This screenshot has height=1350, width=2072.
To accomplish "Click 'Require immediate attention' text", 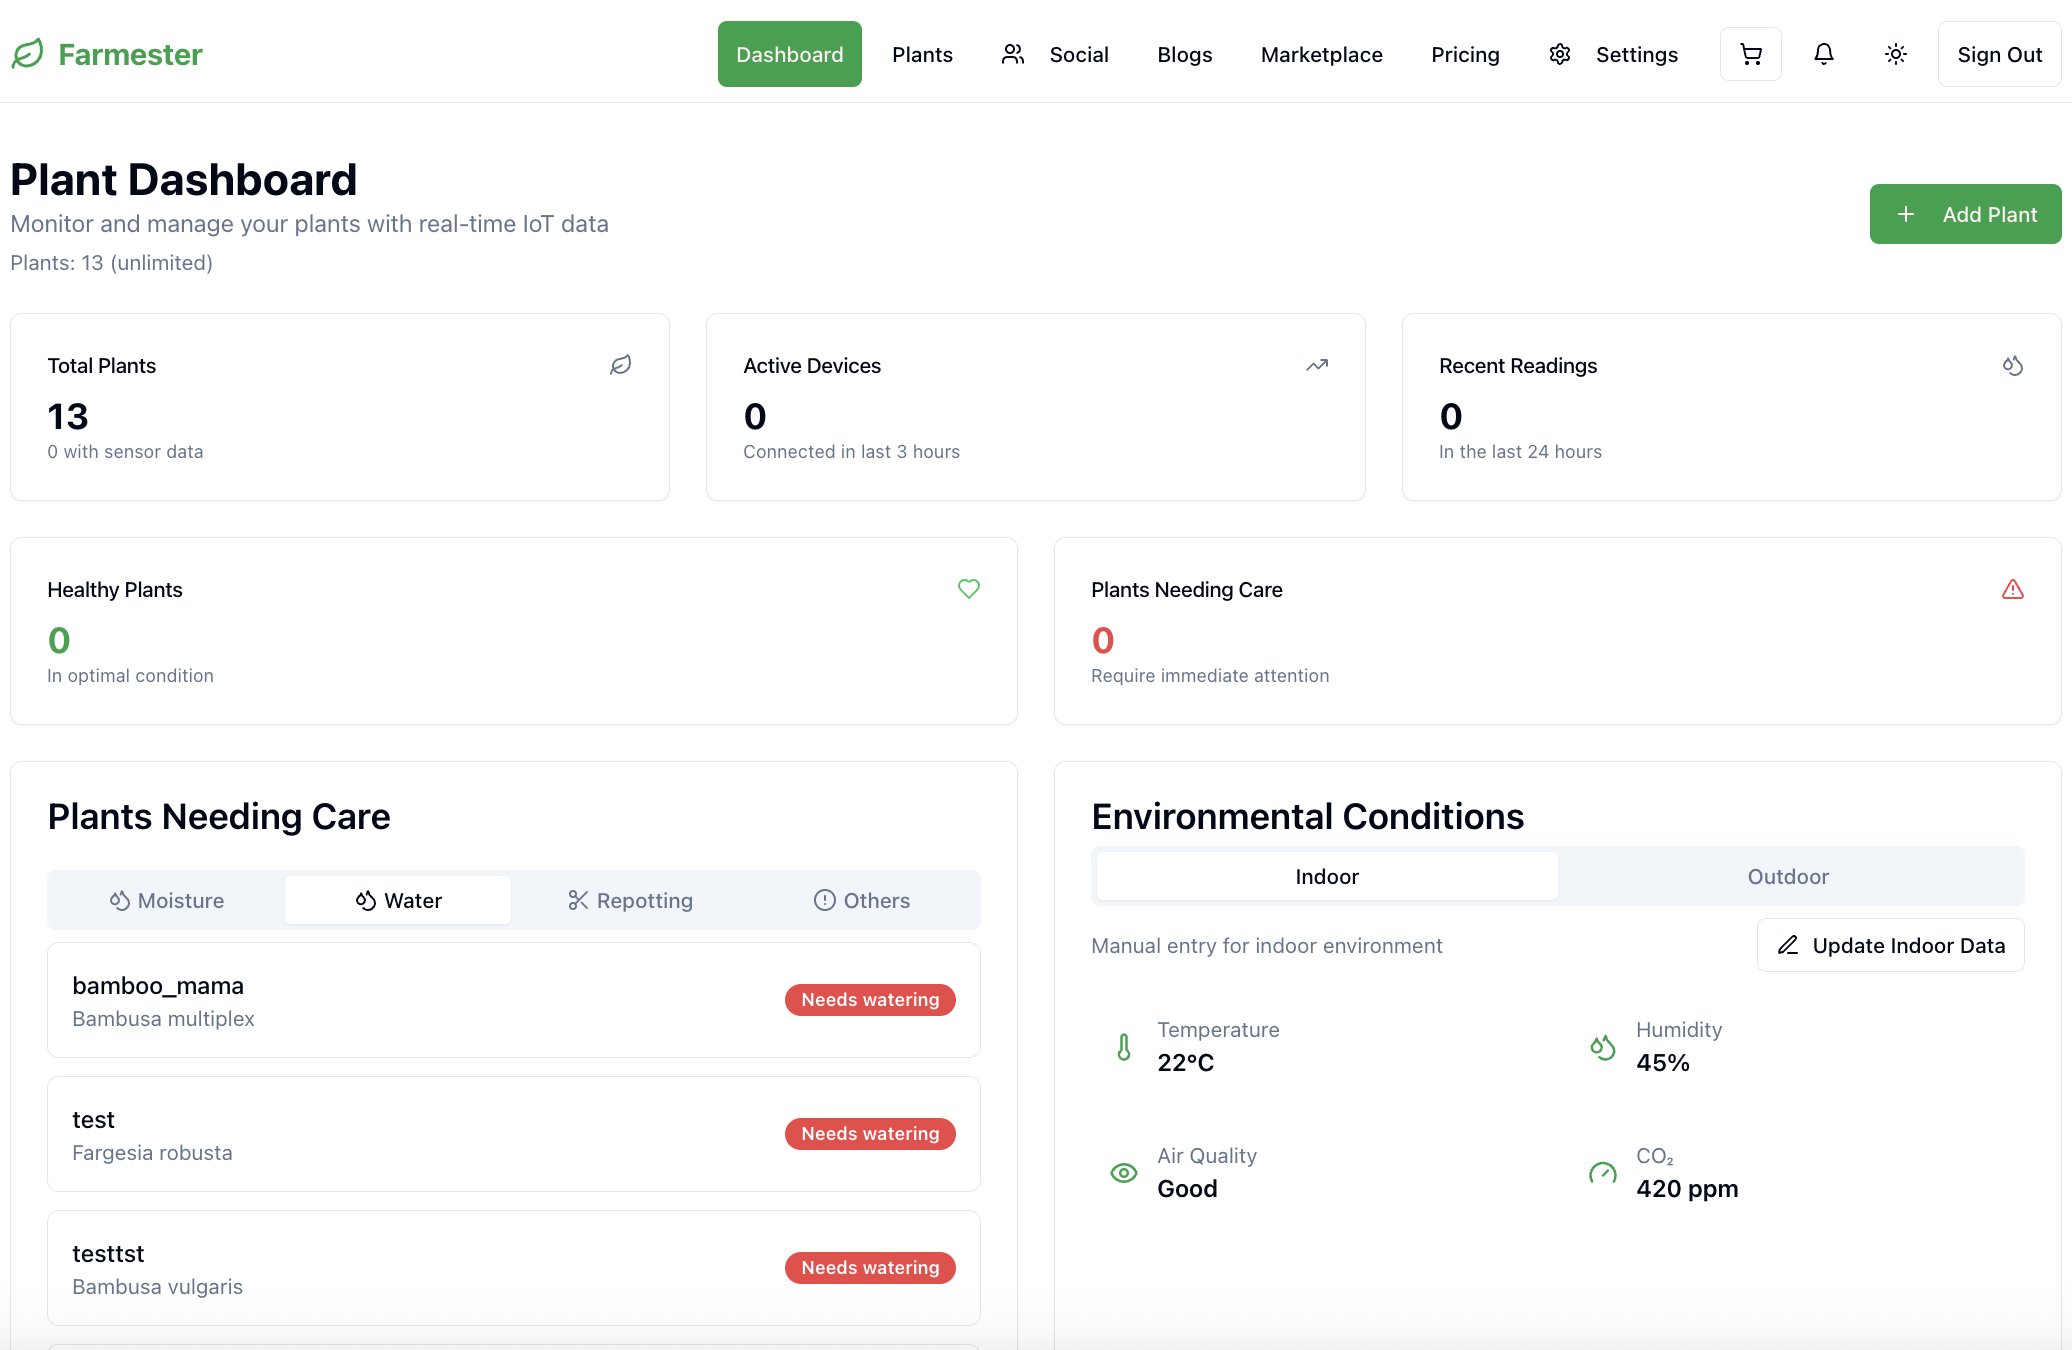I will coord(1210,676).
